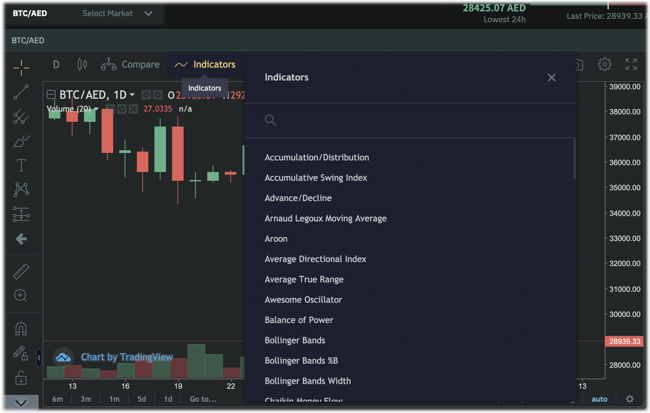Select the chart patterns tool
The image size is (650, 413).
[21, 189]
